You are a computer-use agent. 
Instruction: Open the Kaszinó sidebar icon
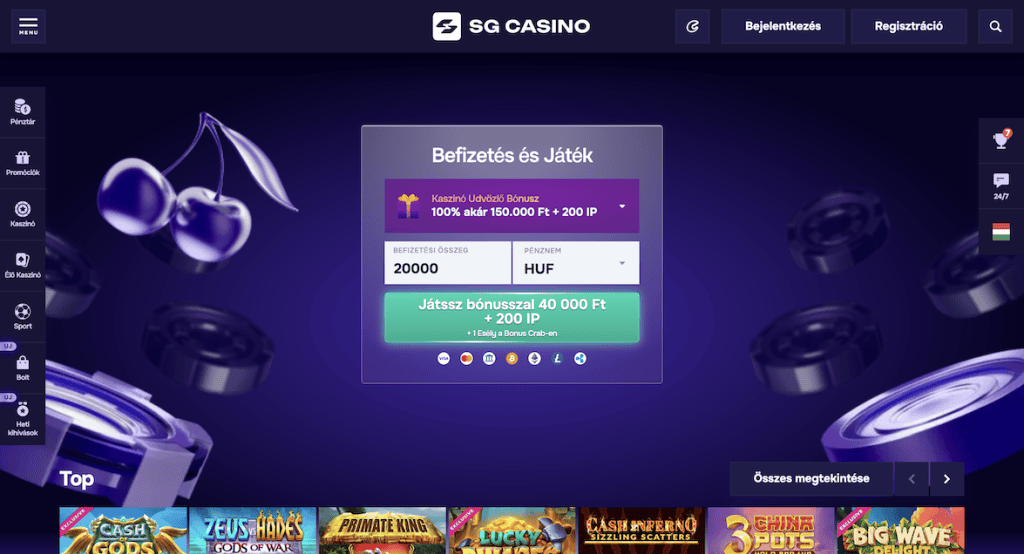23,214
